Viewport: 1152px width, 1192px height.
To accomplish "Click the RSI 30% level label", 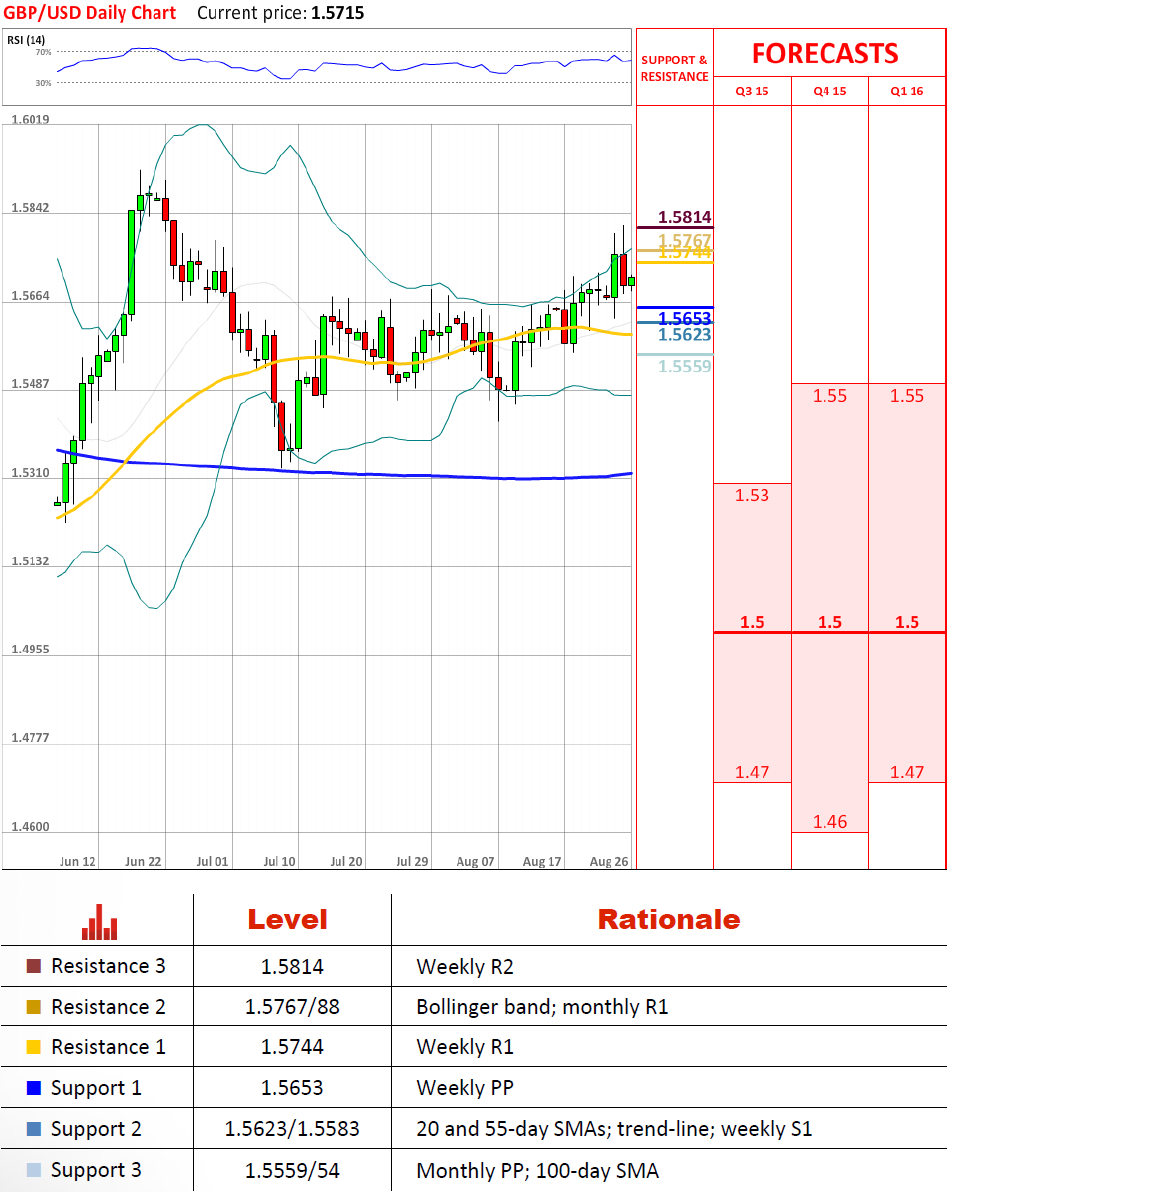I will pyautogui.click(x=43, y=83).
